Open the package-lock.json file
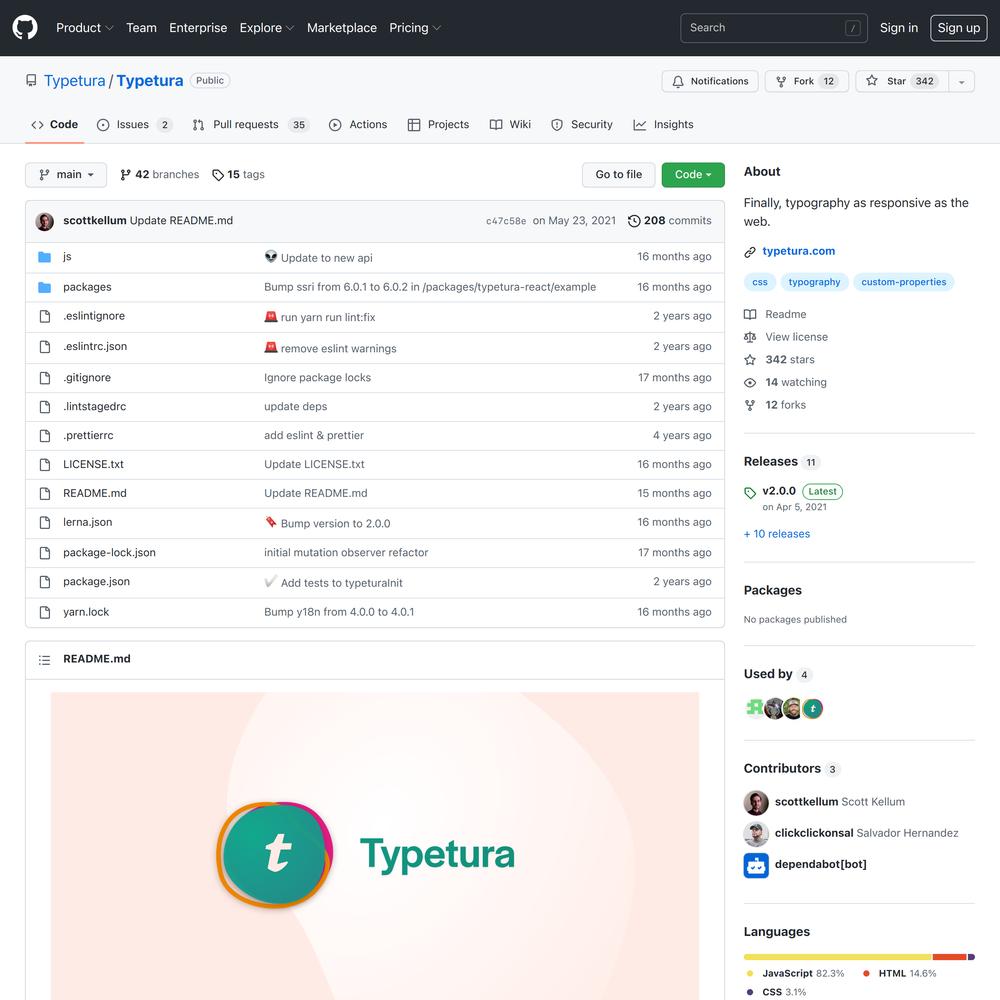The height and width of the screenshot is (1000, 1000). pyautogui.click(x=109, y=553)
